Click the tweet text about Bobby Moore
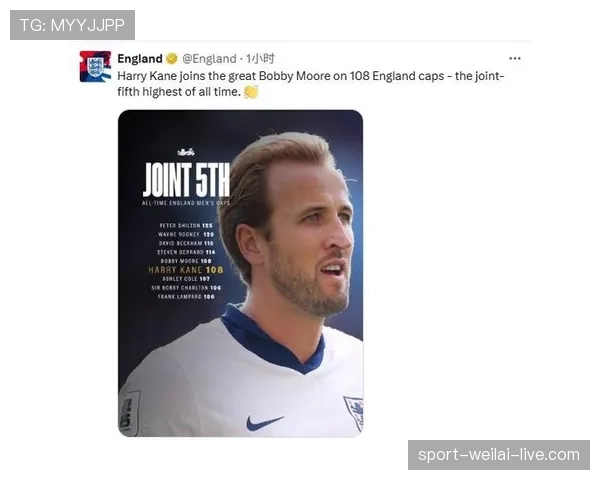Screen dimensions: 600x480 310,84
